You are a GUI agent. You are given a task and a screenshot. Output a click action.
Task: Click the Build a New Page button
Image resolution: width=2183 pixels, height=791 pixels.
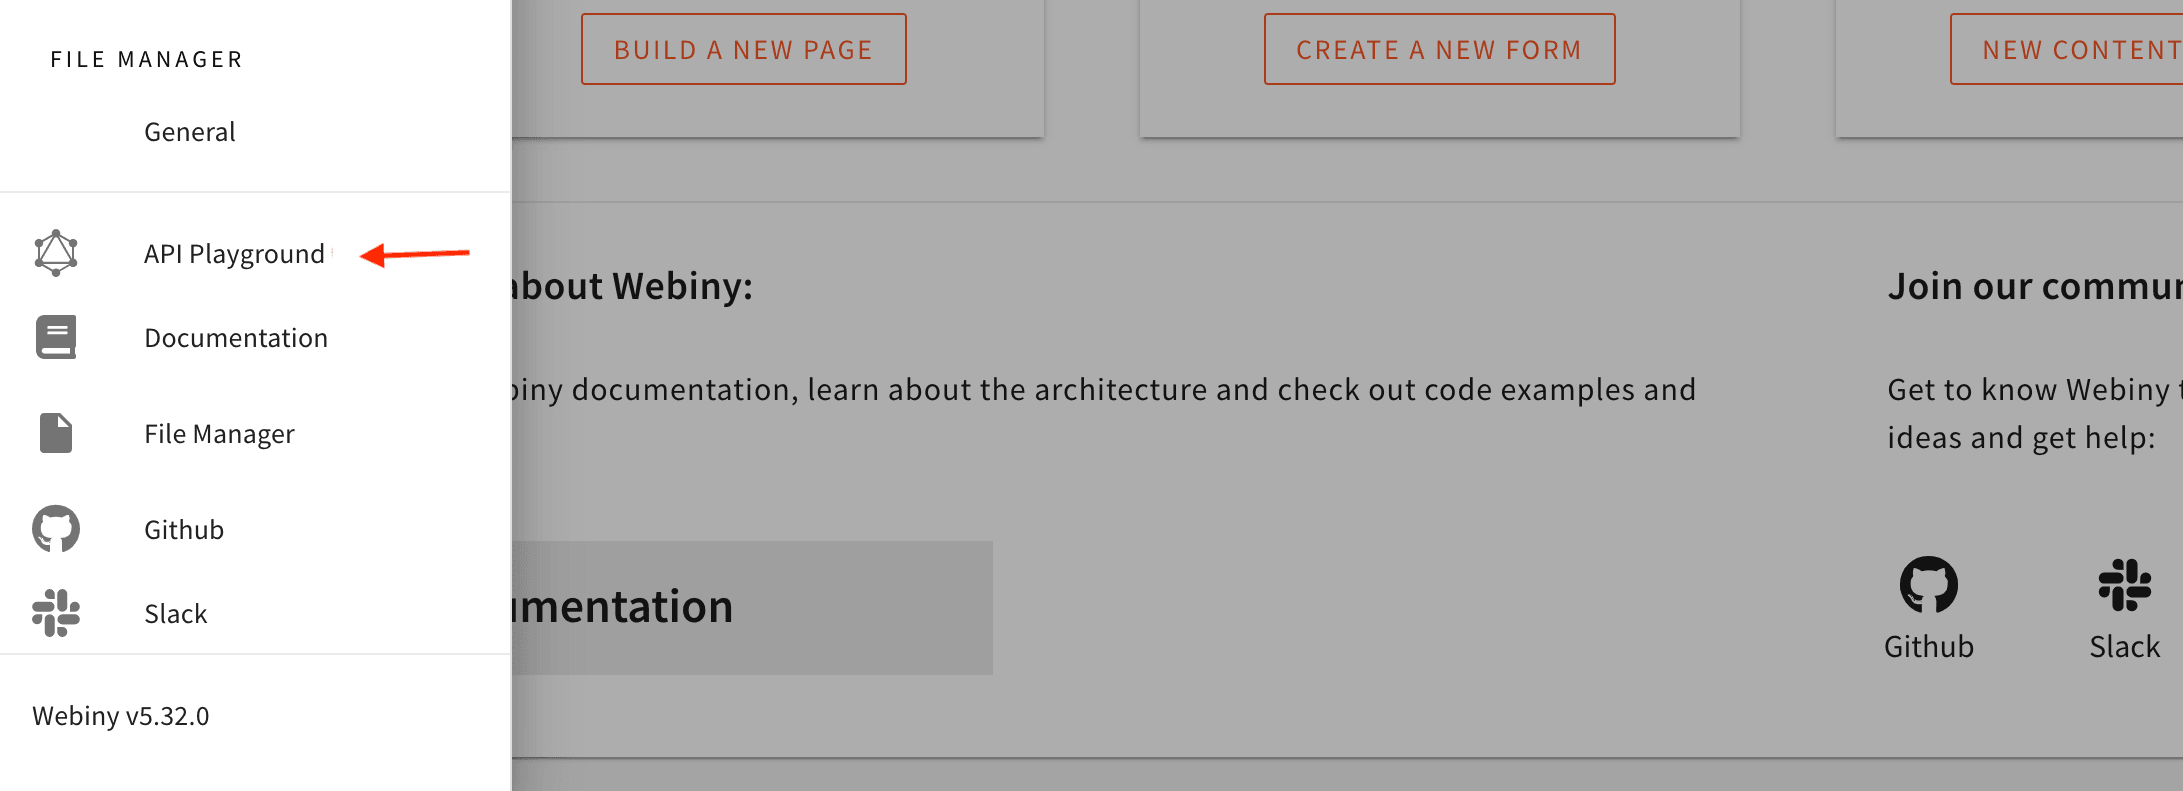coord(743,49)
